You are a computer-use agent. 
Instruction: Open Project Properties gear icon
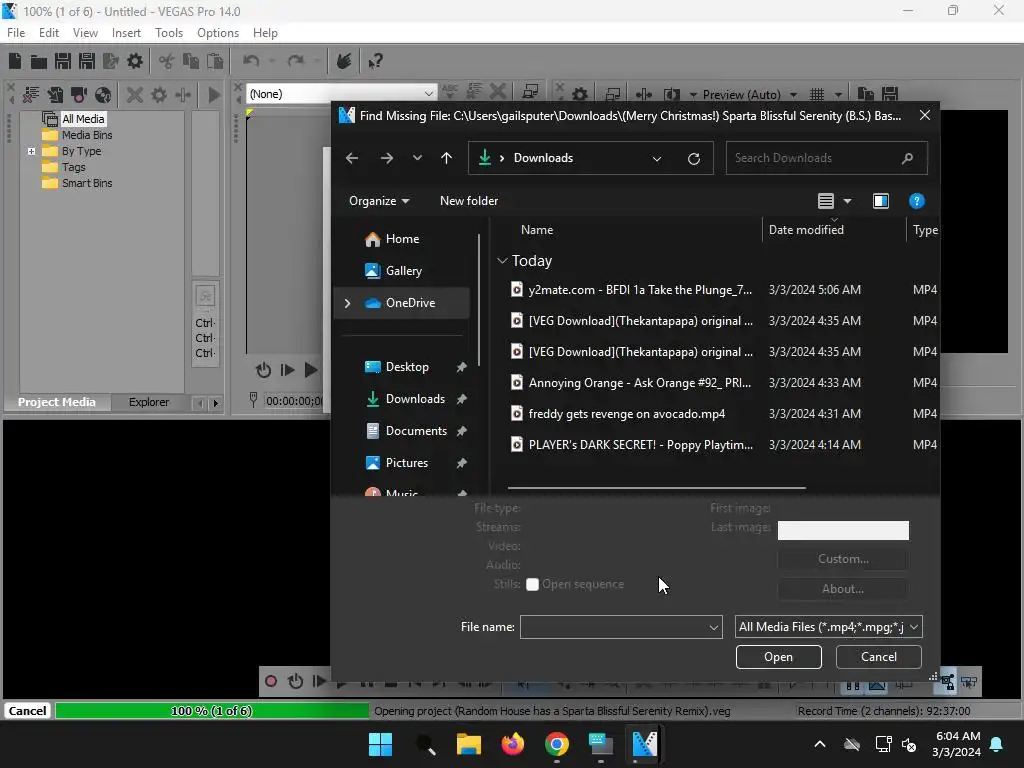[135, 61]
